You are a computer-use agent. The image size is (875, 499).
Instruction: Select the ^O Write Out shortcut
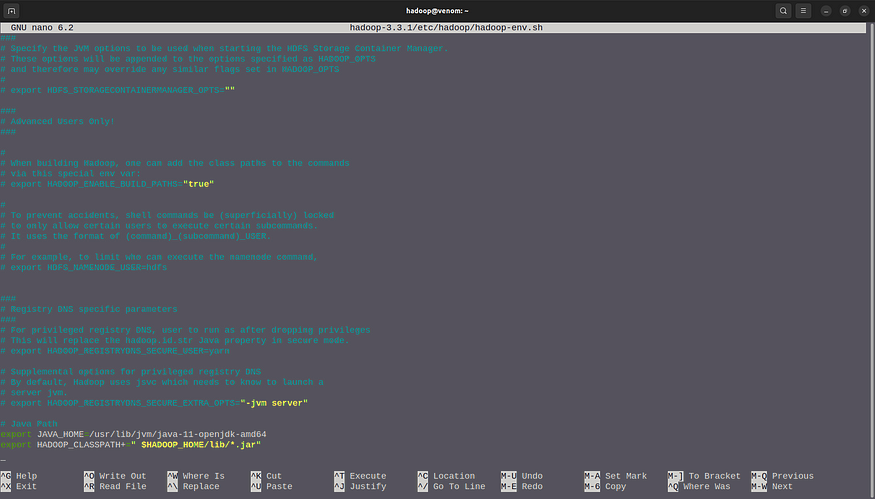[x=115, y=476]
